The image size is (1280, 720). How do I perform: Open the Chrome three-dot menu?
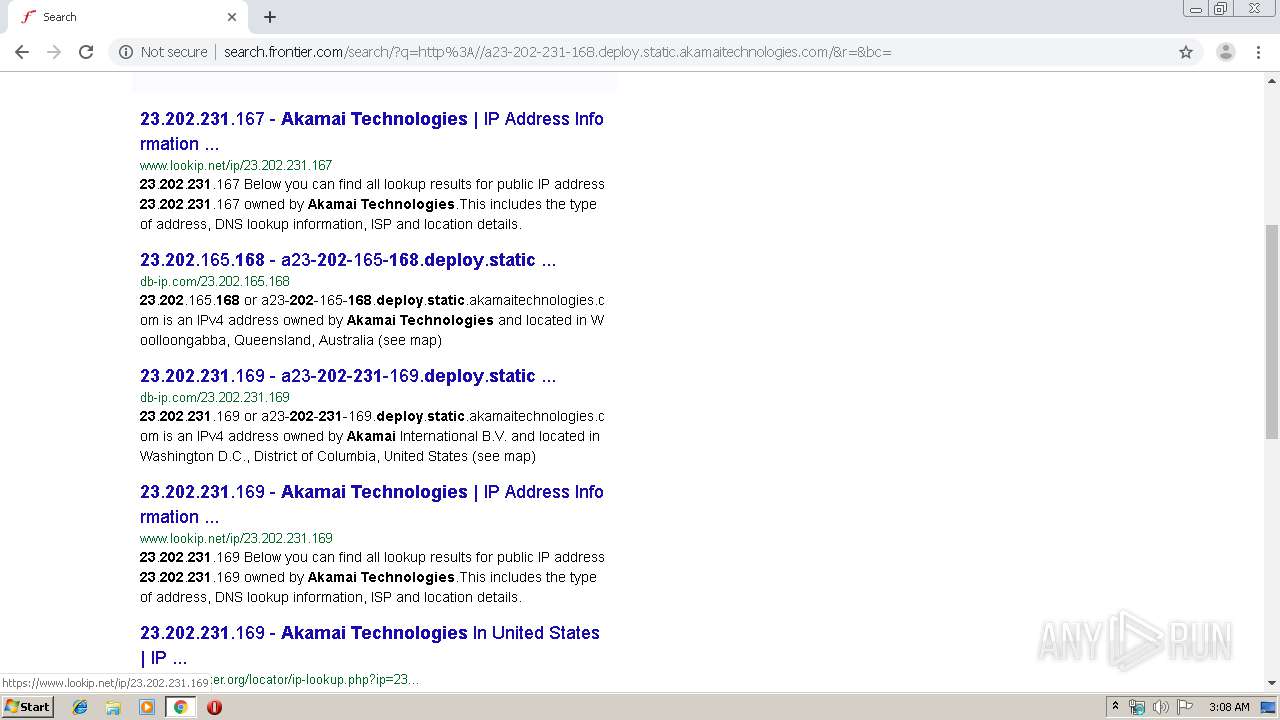[x=1258, y=52]
